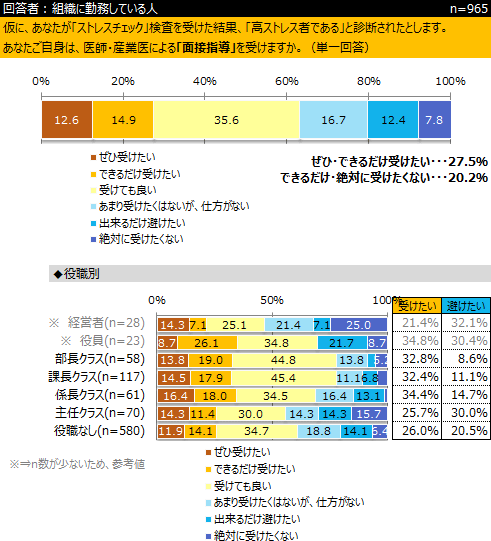Select the 部長クラス(n=58) row label
This screenshot has width=491, height=541.
click(x=100, y=359)
